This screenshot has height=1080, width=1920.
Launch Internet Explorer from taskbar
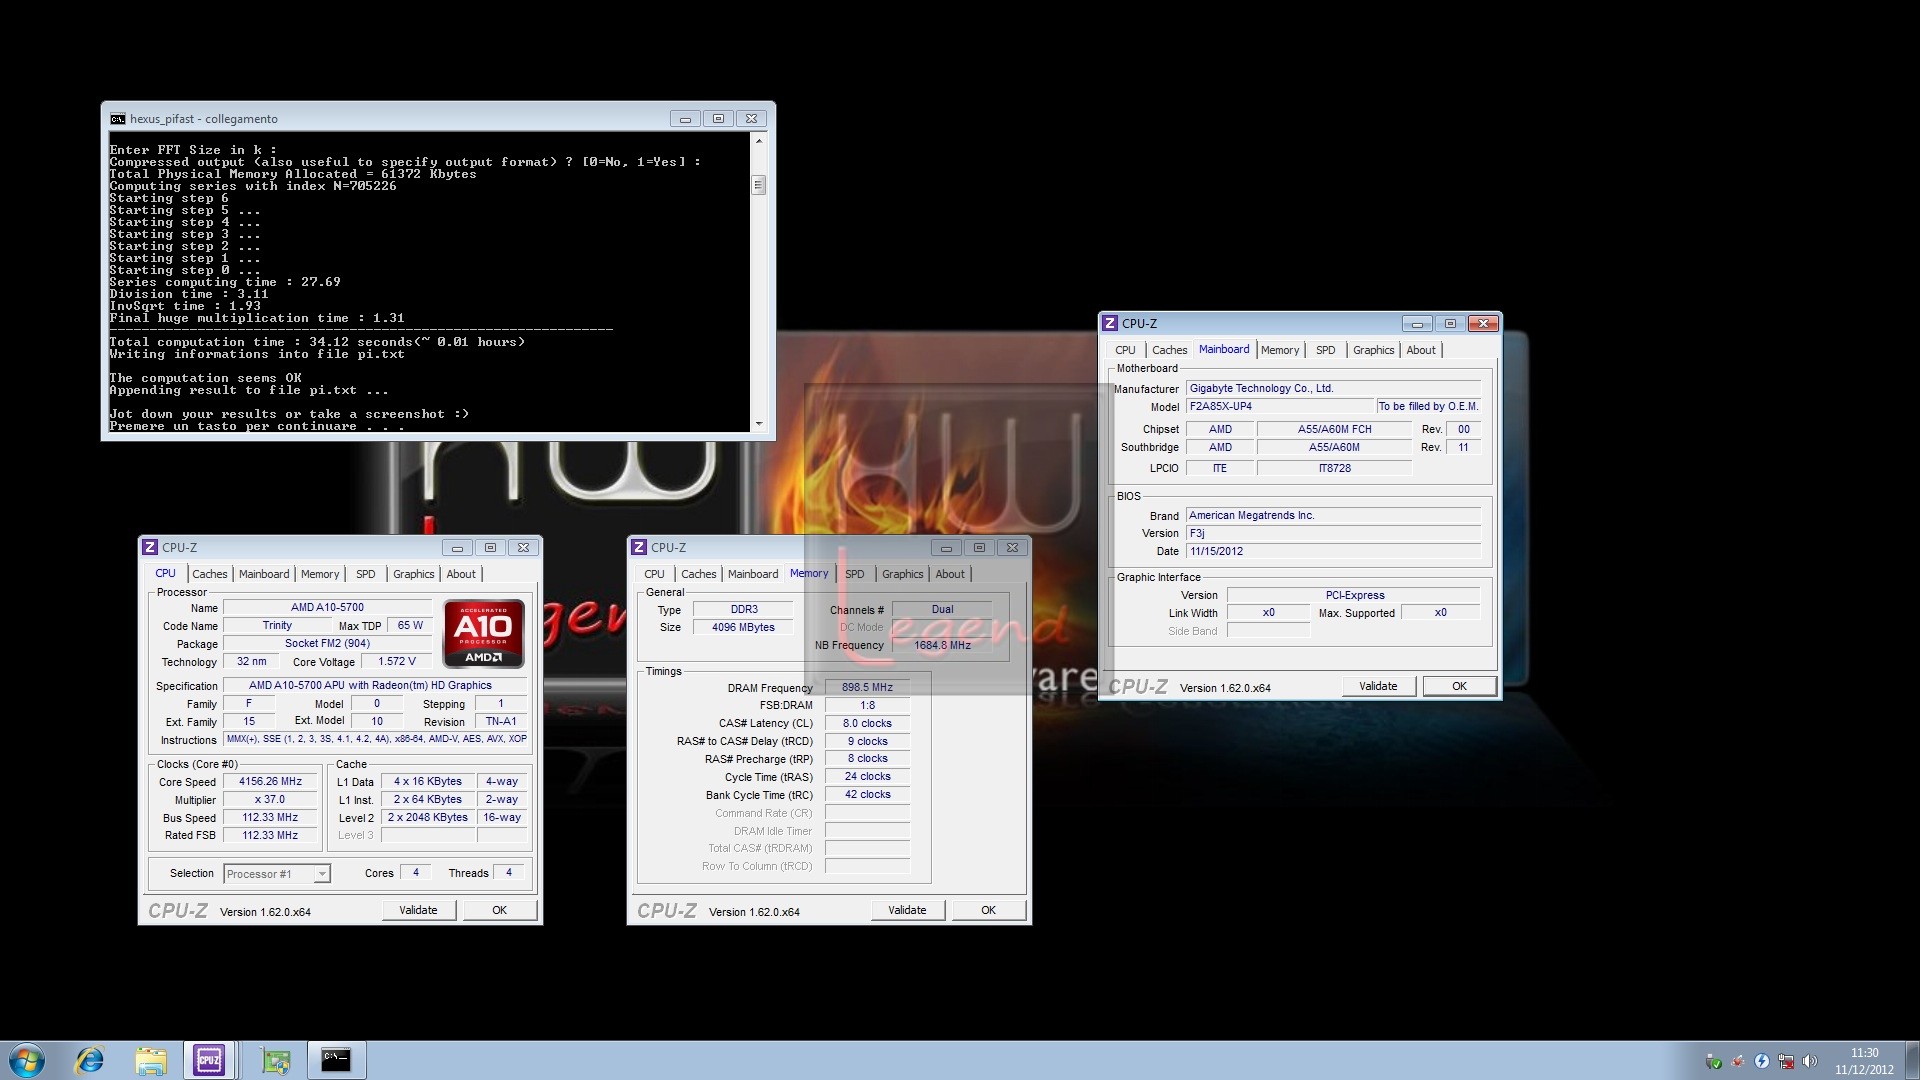point(90,1060)
